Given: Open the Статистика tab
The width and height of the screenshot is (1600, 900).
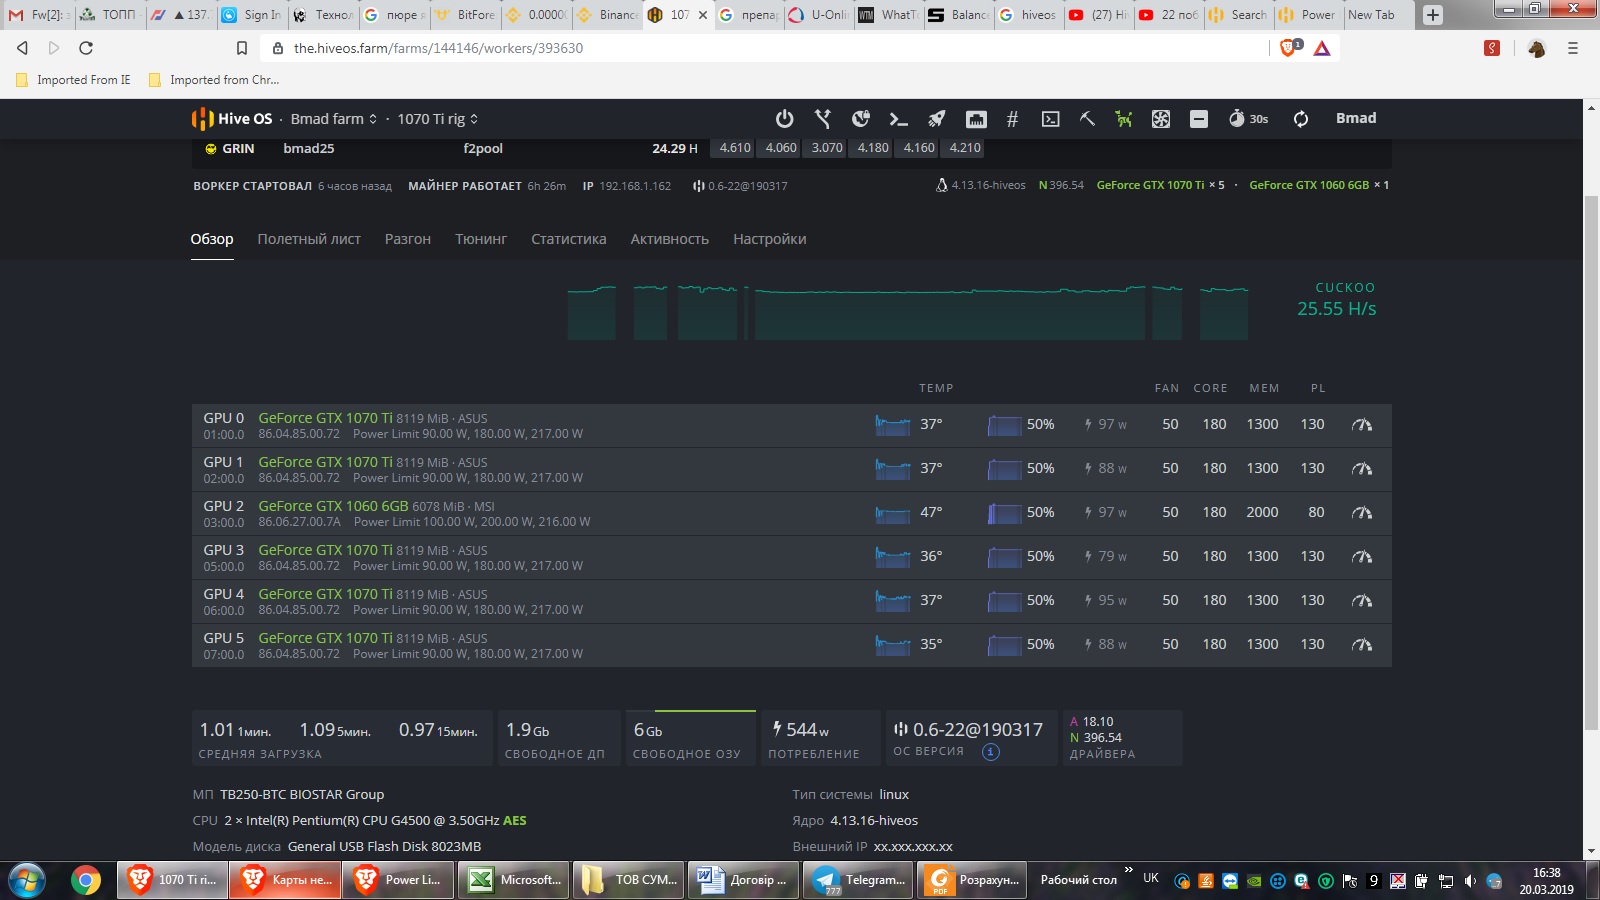Looking at the screenshot, I should (569, 239).
